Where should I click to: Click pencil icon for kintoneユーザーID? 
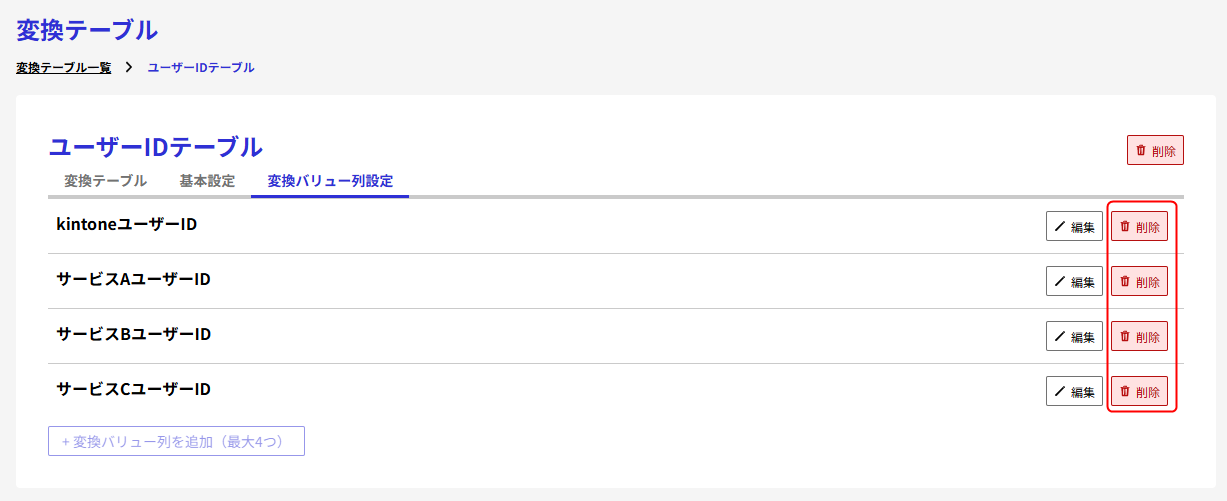[1060, 227]
